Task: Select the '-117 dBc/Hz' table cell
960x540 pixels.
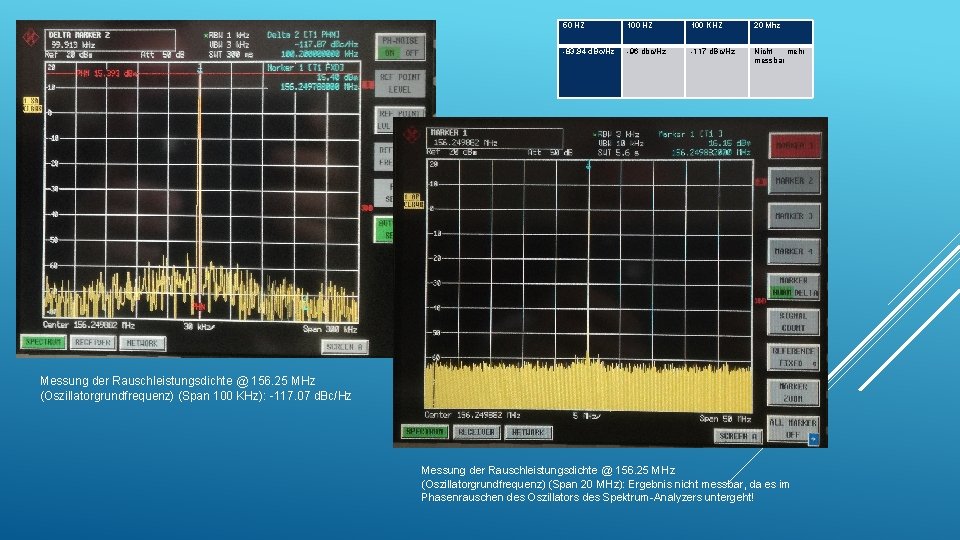Action: click(x=717, y=72)
